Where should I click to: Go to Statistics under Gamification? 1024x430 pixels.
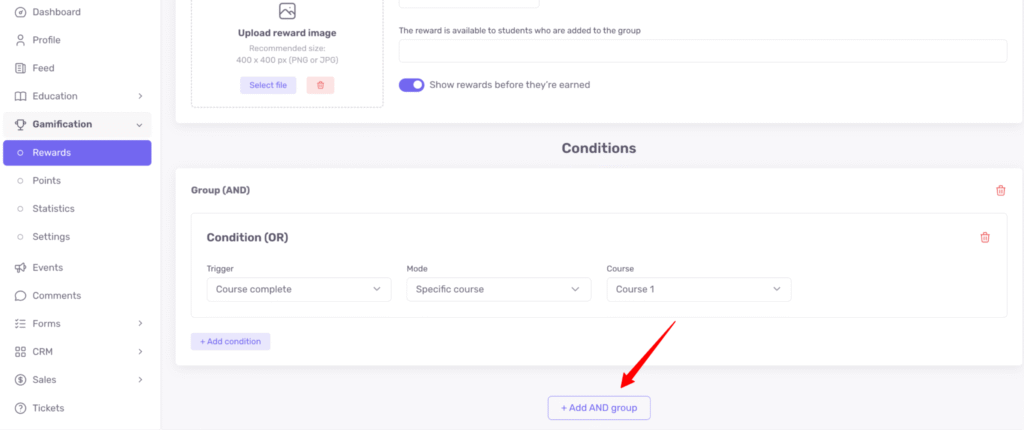click(x=53, y=209)
